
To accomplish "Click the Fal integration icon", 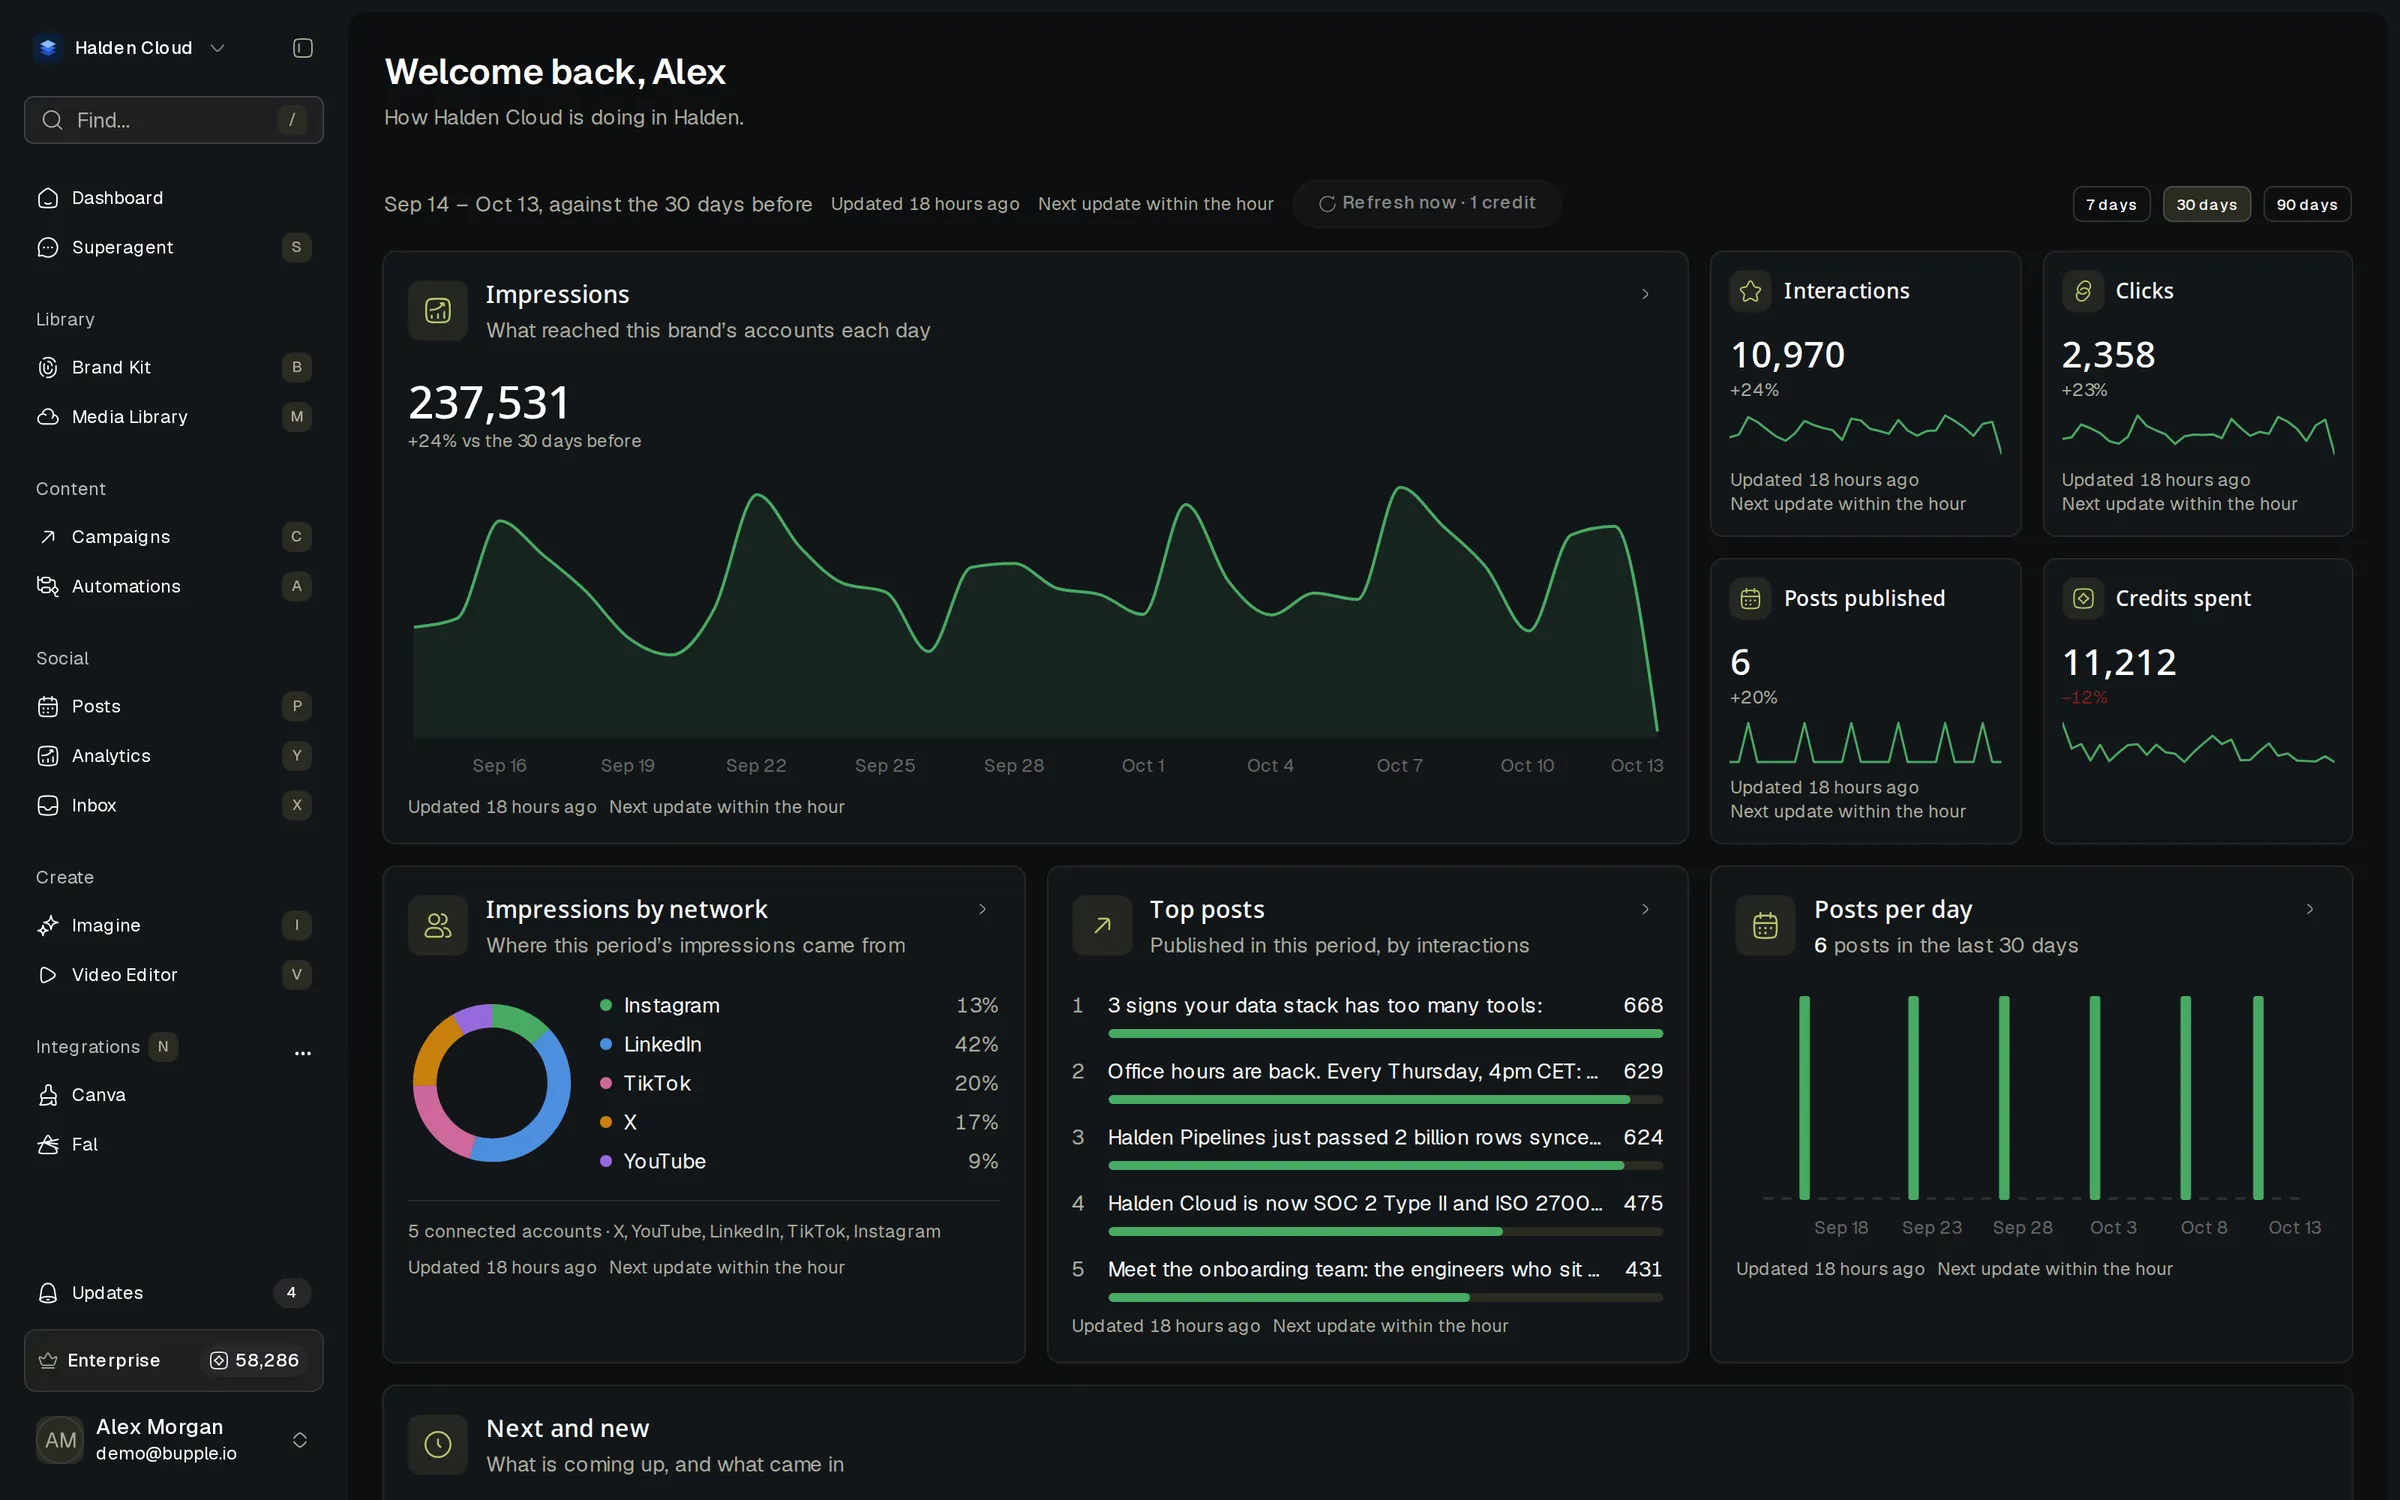I will pos(48,1144).
